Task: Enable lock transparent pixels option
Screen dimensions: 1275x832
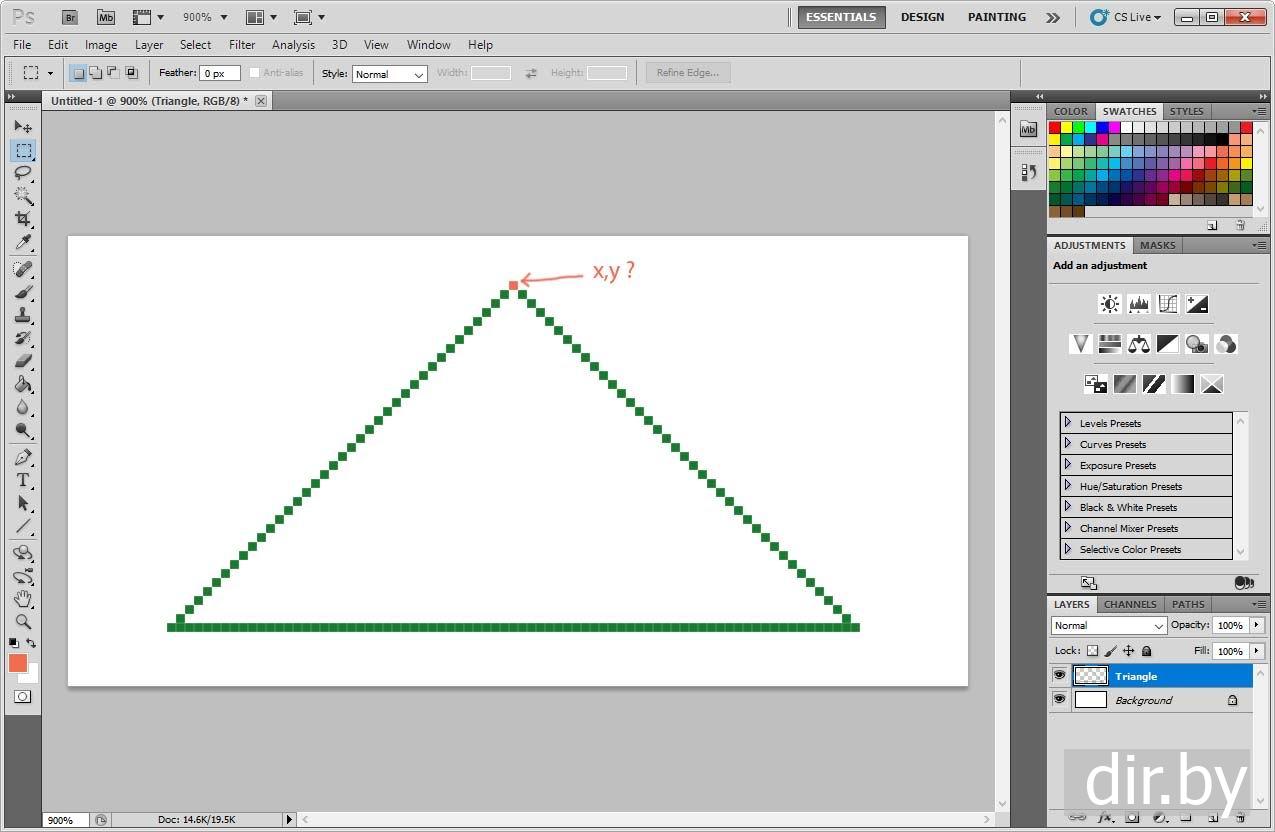Action: [x=1092, y=651]
